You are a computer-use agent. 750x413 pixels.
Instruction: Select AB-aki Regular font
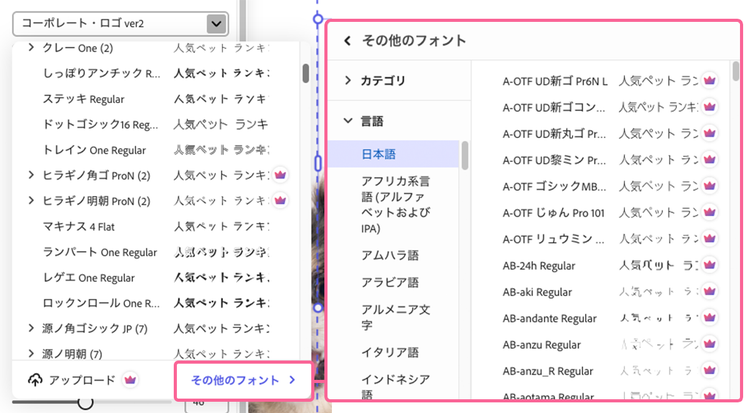point(537,292)
